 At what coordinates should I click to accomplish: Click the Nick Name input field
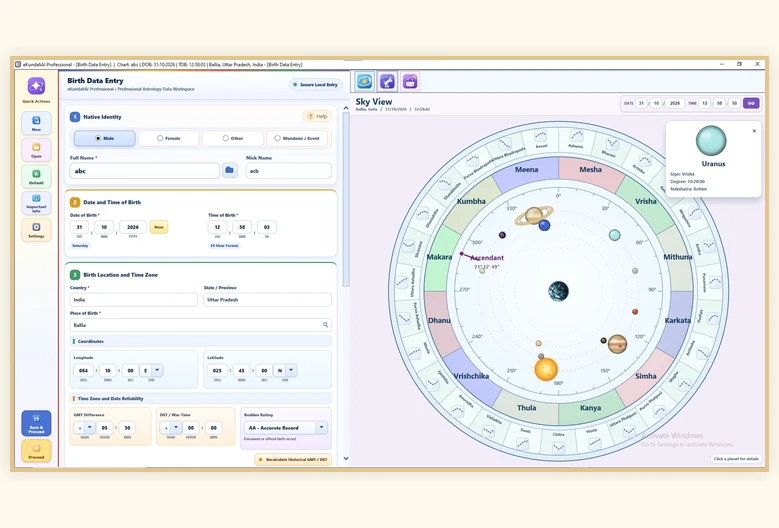(289, 170)
